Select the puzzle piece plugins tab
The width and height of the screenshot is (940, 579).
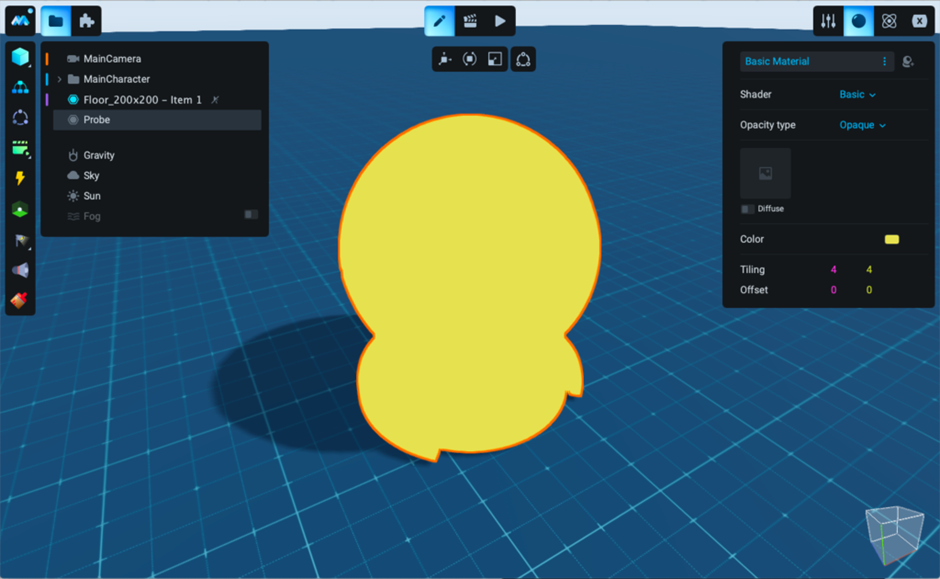(87, 21)
